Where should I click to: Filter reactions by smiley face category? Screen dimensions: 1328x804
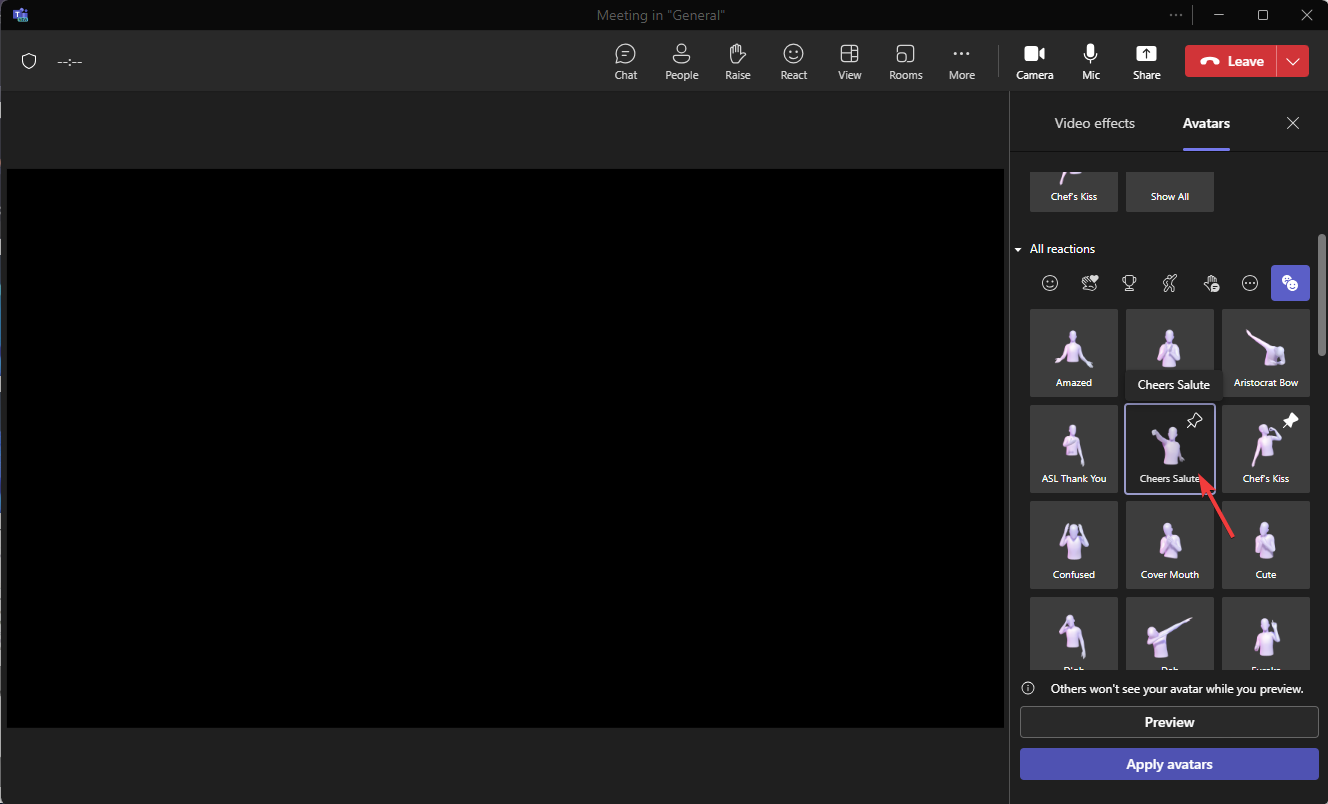click(1050, 283)
